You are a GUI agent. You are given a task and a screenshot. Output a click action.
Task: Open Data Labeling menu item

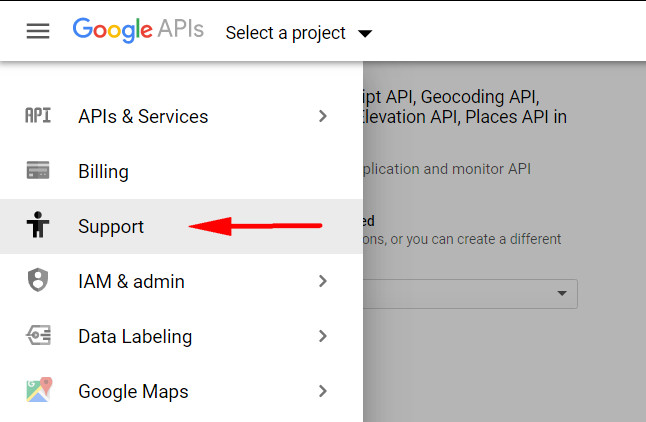tap(181, 336)
